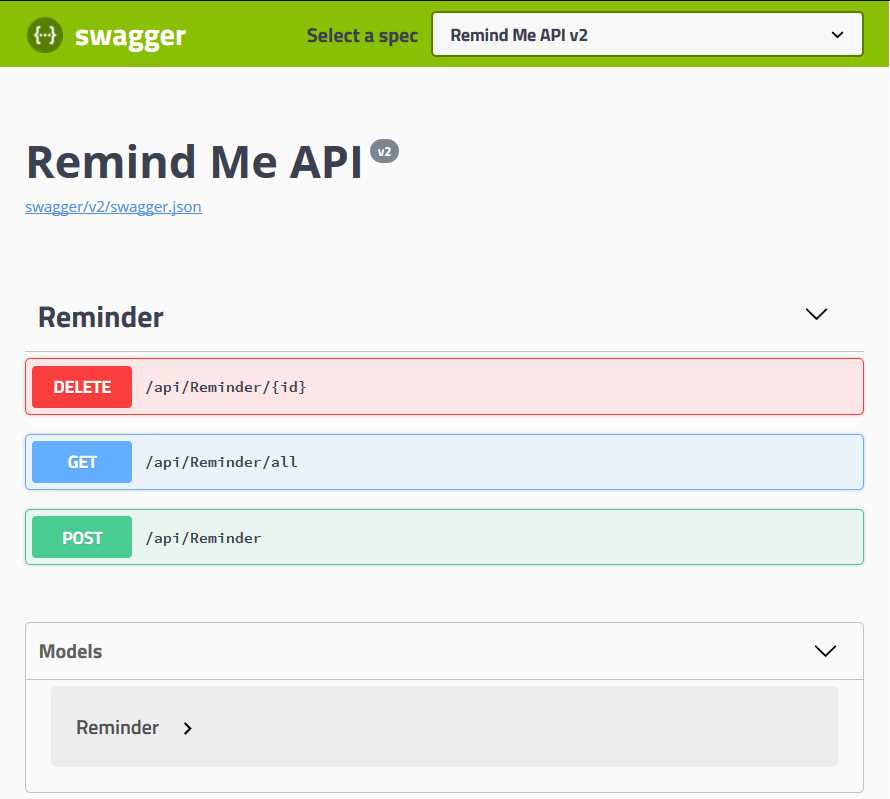Open the swagger/v2/swagger.json link

(x=113, y=206)
